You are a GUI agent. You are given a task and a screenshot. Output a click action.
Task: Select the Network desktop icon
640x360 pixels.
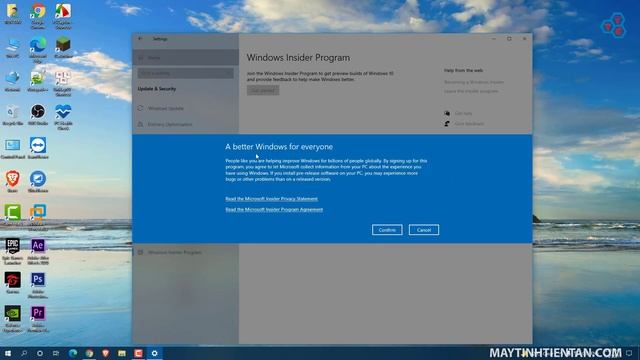point(13,81)
